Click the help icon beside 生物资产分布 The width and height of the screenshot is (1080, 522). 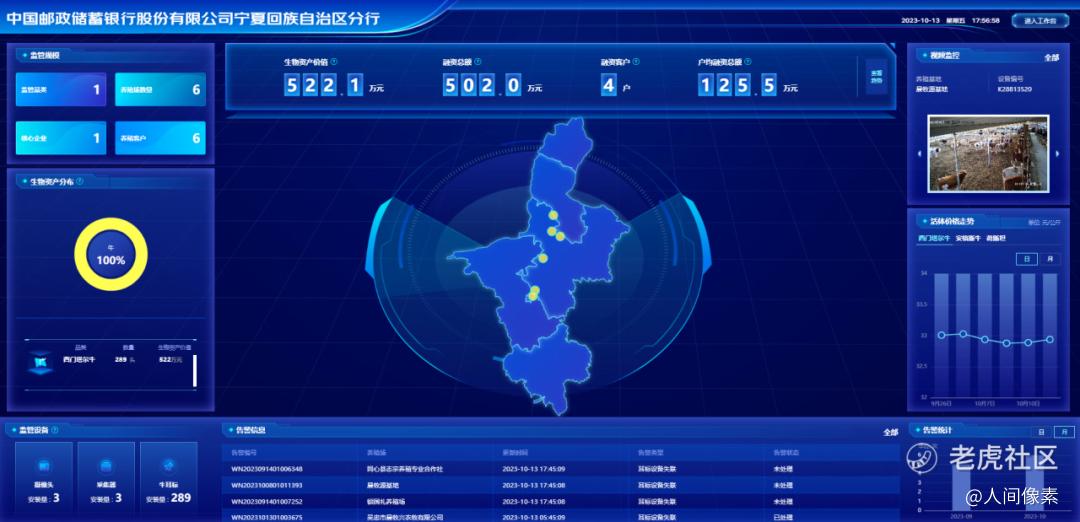pos(80,182)
